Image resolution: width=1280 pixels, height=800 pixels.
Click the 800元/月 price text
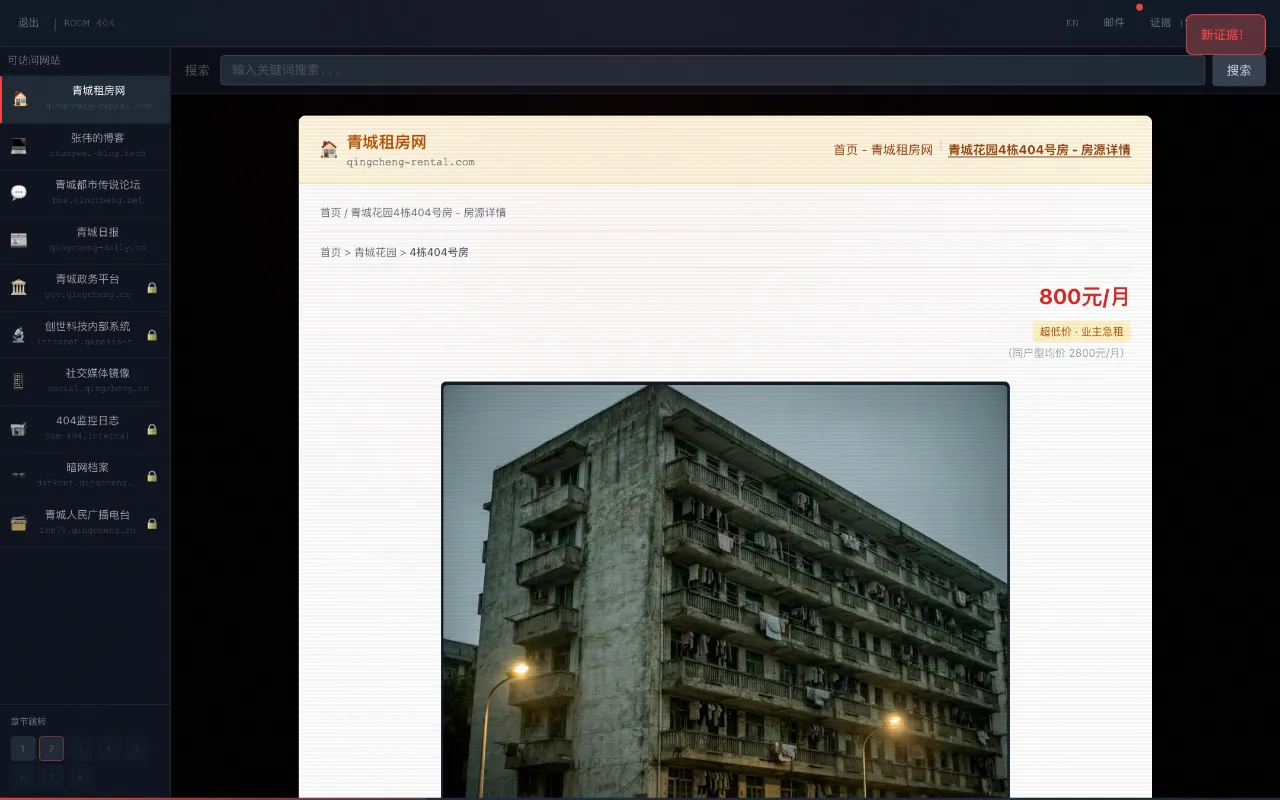(x=1084, y=297)
